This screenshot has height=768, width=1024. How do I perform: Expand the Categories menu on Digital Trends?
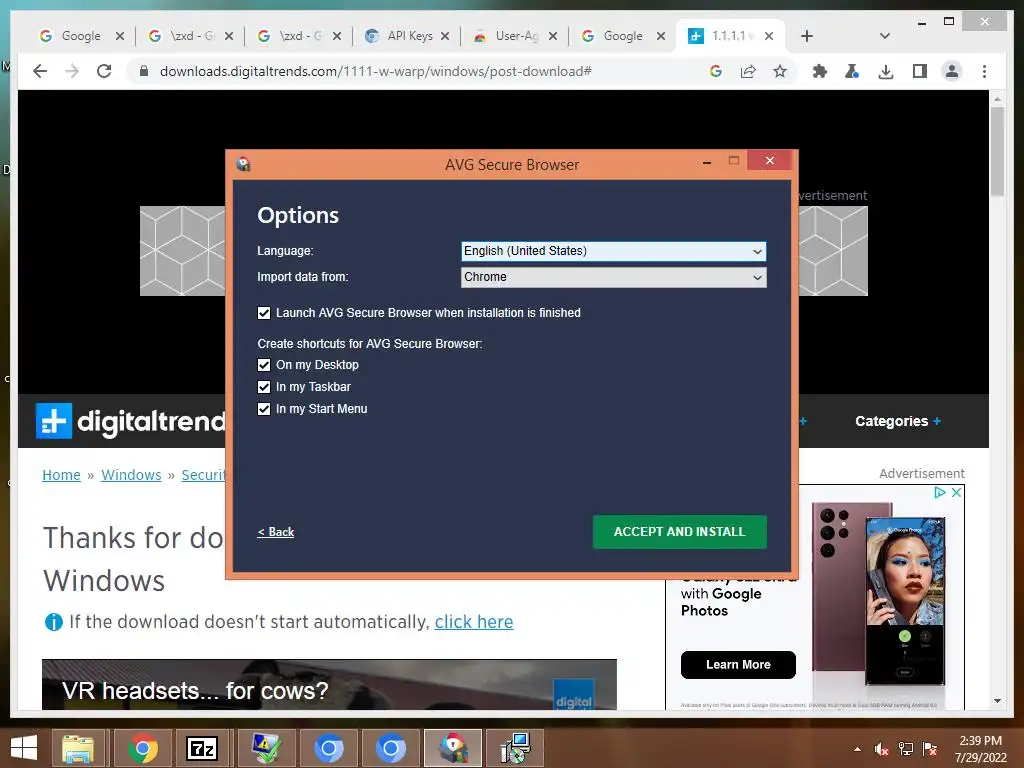(898, 421)
